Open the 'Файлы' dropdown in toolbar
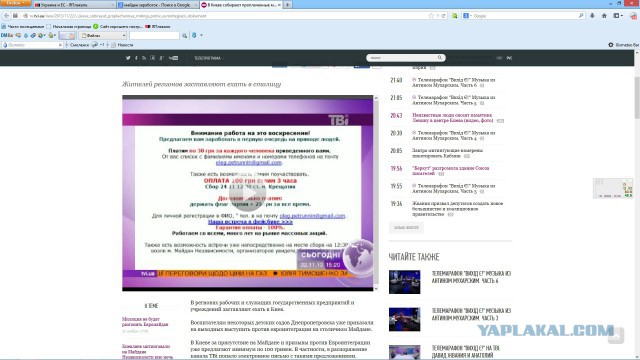Viewport: 640px width, 360px height. [103, 36]
